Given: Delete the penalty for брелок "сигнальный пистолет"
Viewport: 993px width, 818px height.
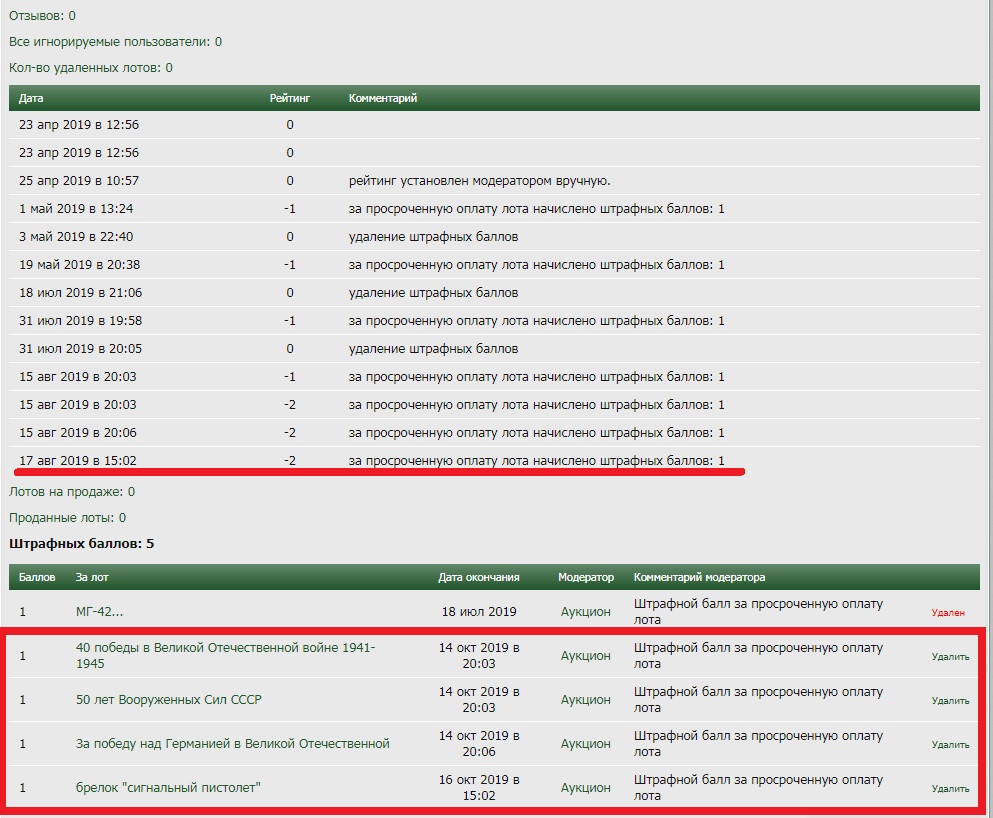Looking at the screenshot, I should 950,789.
